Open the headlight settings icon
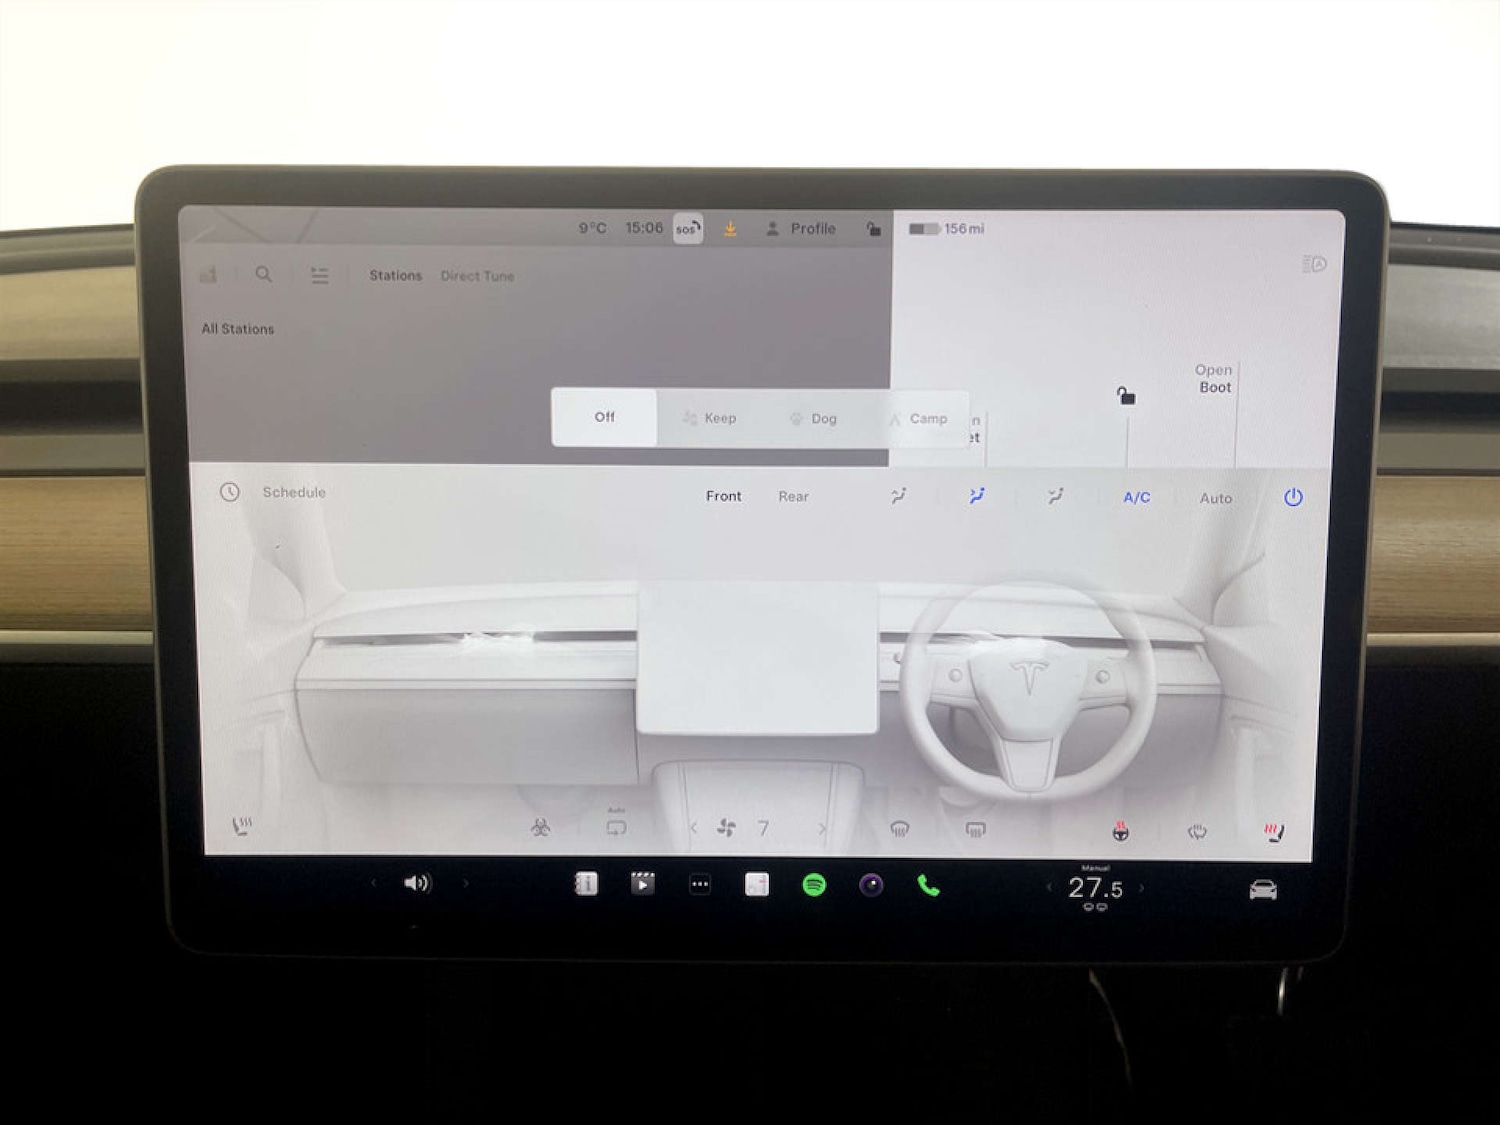The image size is (1500, 1125). click(1313, 263)
